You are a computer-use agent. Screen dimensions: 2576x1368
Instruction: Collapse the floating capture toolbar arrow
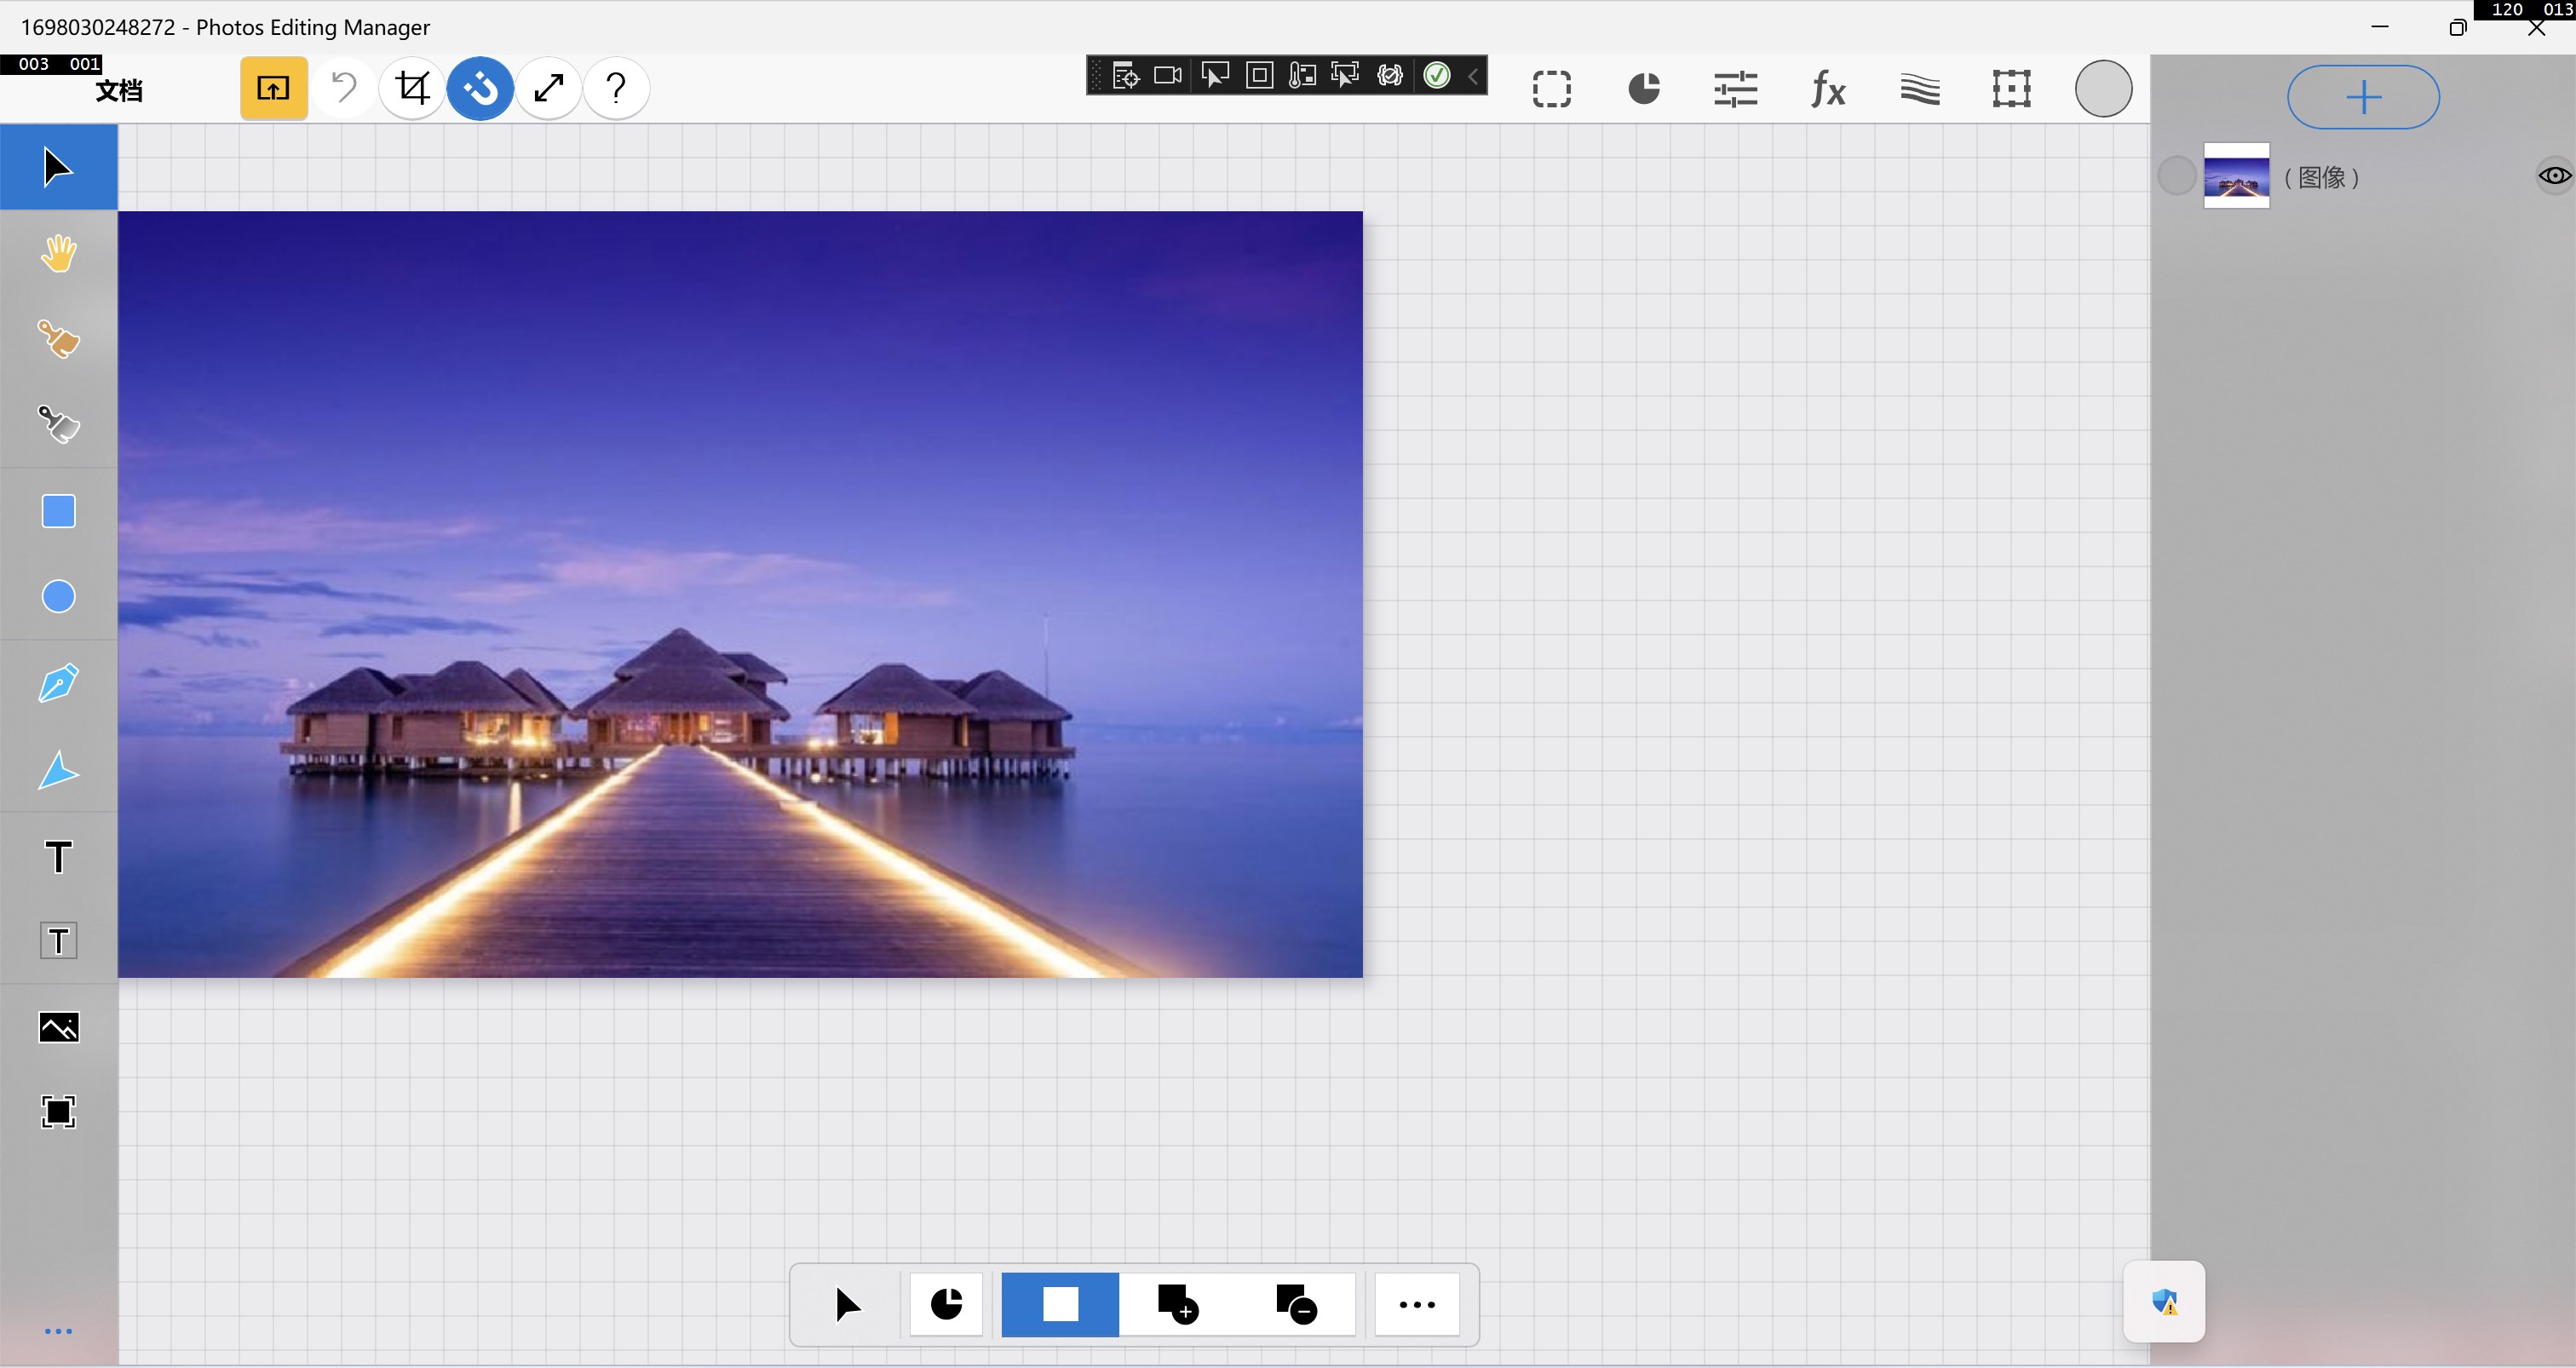click(x=1473, y=76)
